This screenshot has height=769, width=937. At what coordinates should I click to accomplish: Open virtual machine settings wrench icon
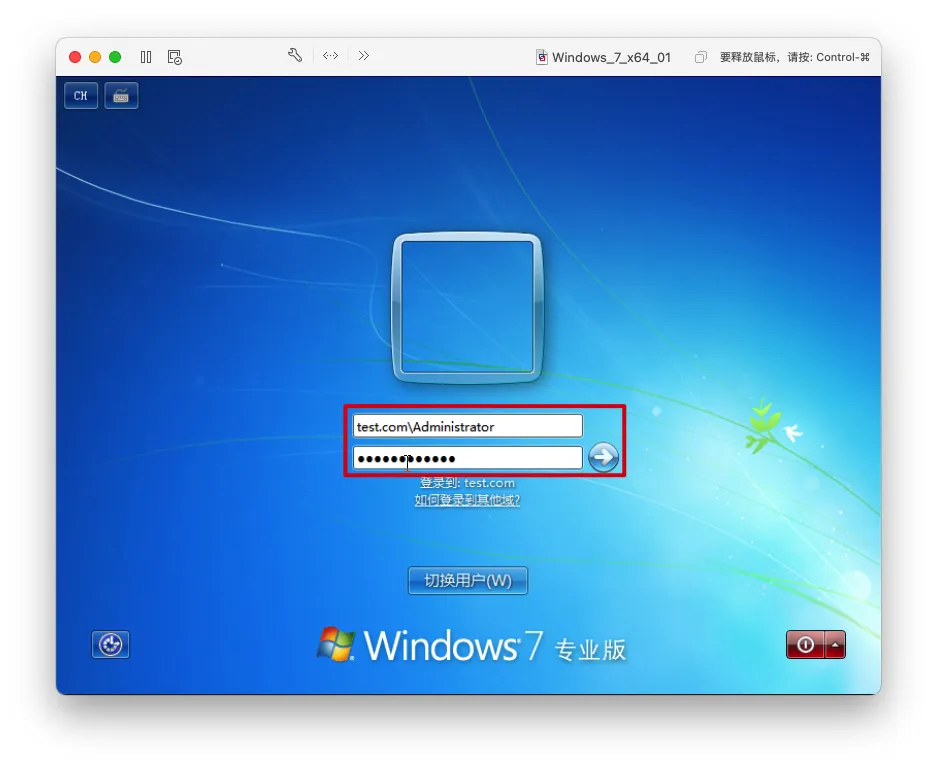[x=295, y=56]
